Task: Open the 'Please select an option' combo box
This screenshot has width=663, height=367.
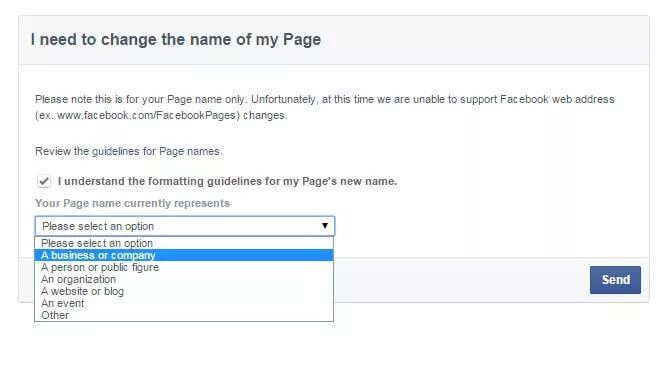Action: click(185, 226)
